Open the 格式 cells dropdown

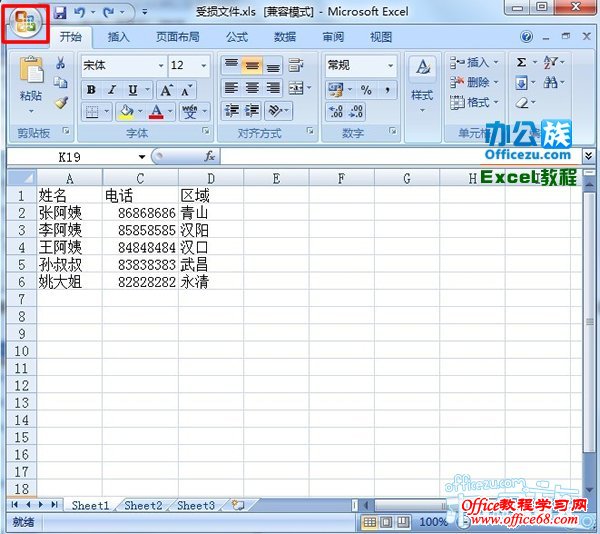coord(474,102)
